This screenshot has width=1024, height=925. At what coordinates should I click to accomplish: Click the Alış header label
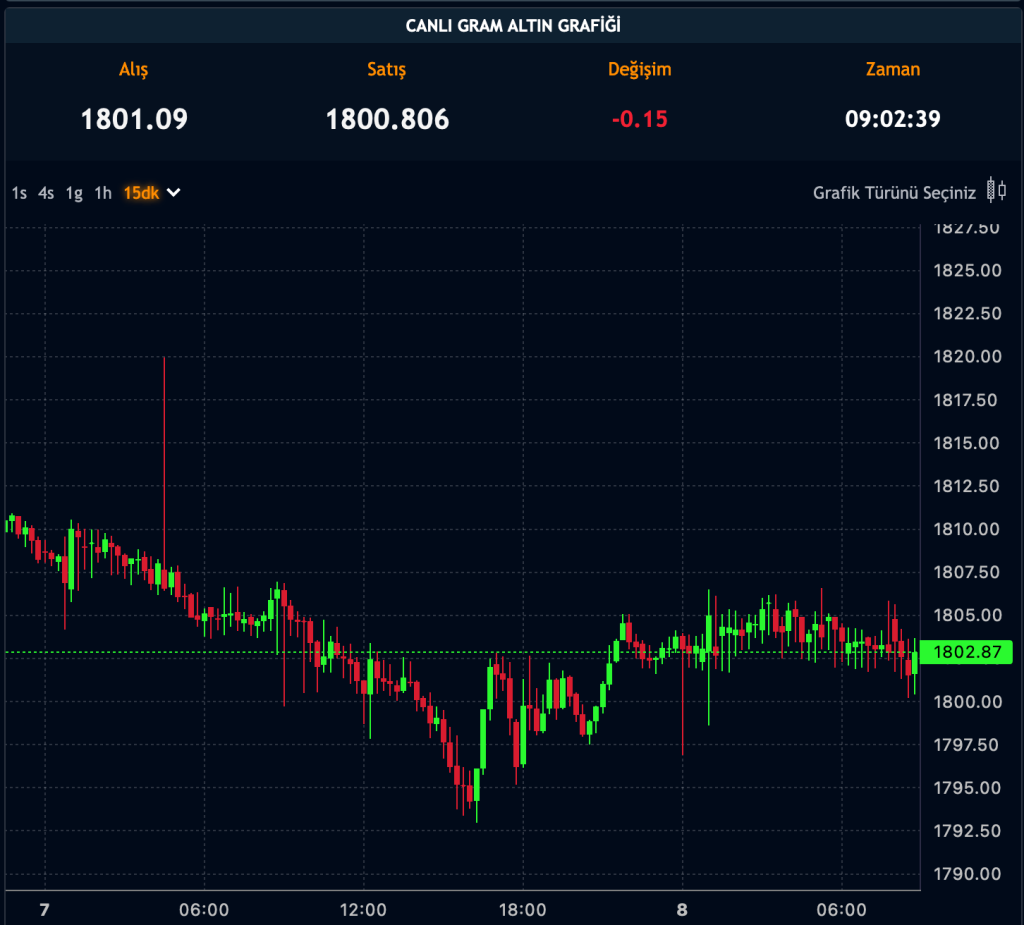[x=134, y=70]
